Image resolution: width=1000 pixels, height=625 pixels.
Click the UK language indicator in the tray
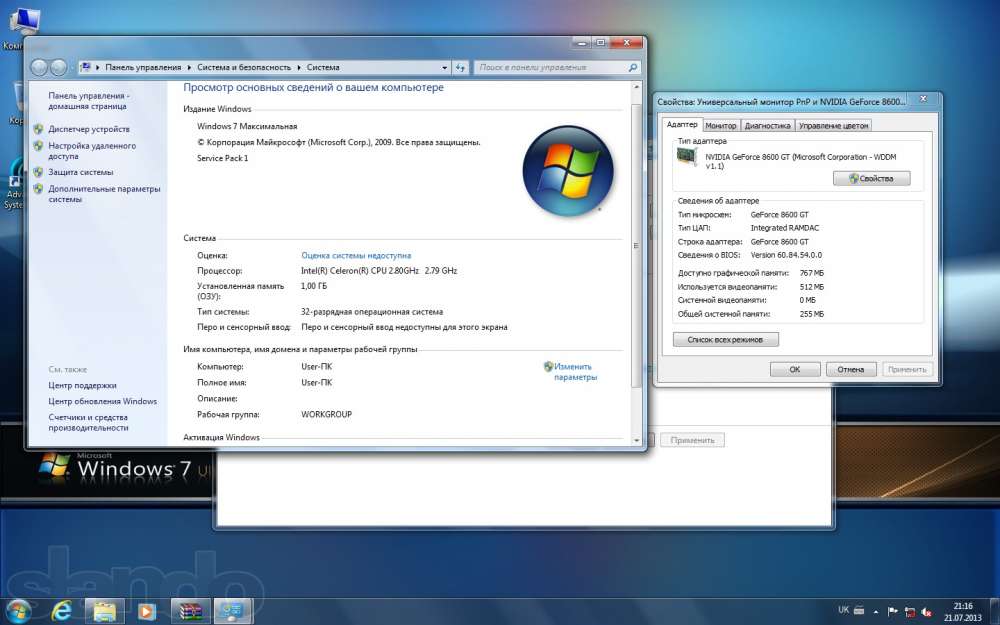[x=843, y=610]
